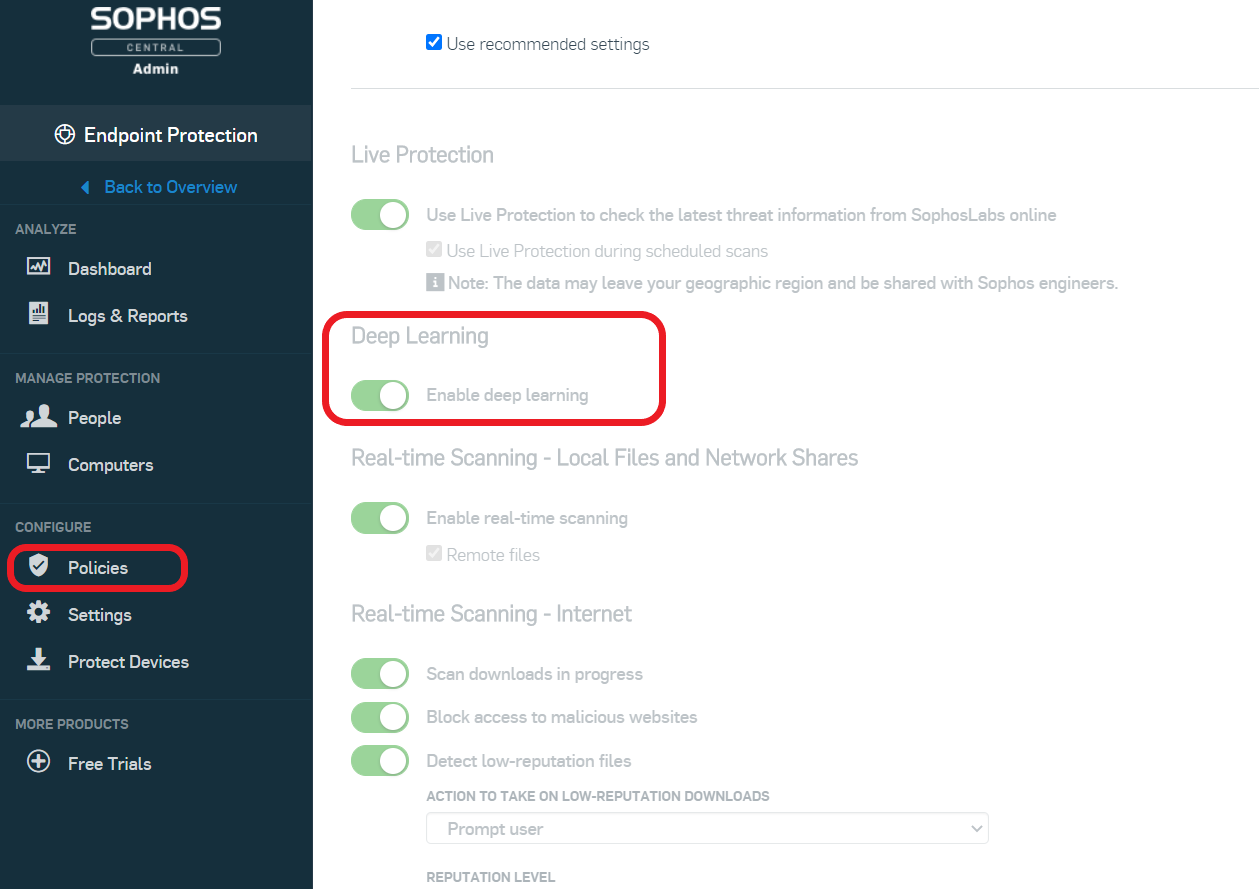This screenshot has height=889, width=1259.
Task: Open the Computers menu item
Action: [x=110, y=465]
